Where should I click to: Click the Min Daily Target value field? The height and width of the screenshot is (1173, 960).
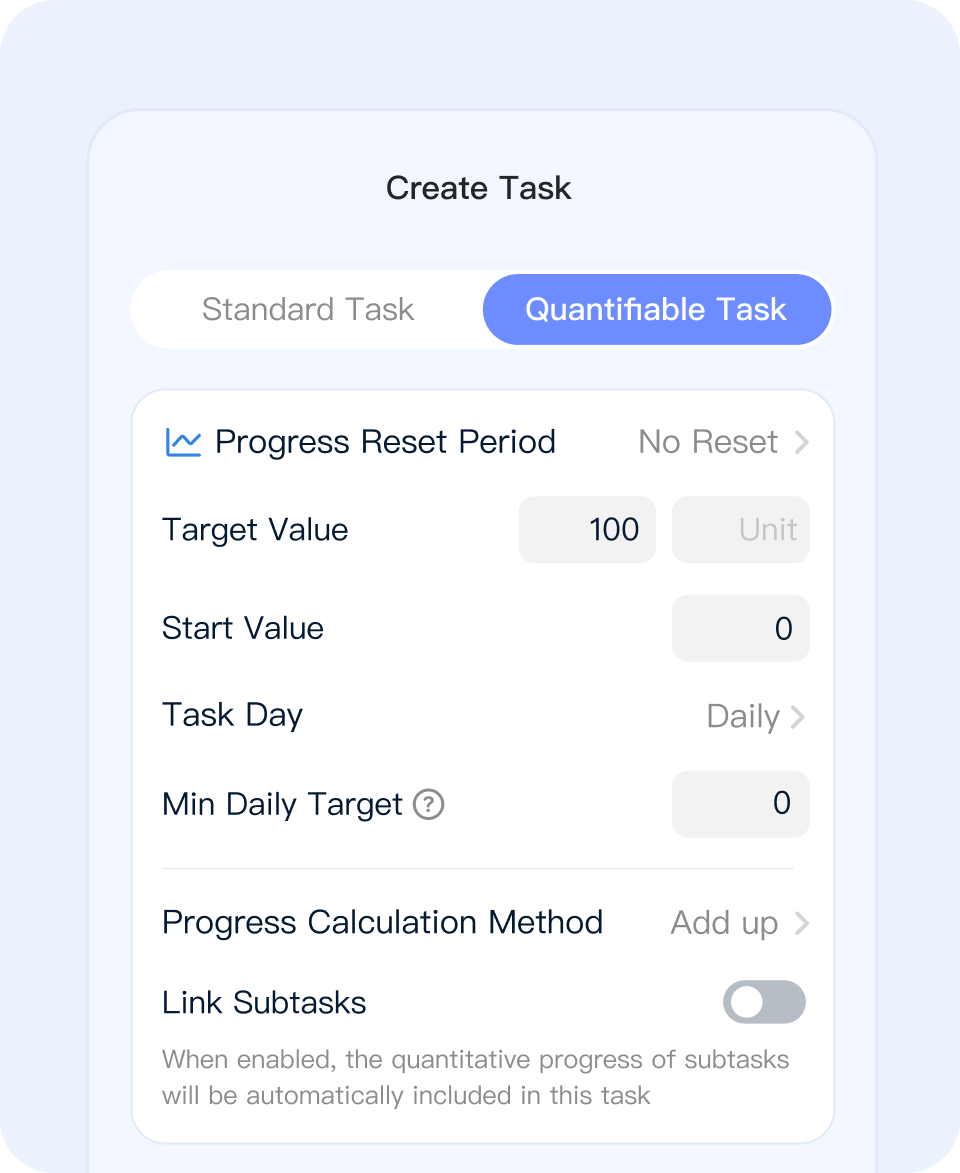[740, 804]
